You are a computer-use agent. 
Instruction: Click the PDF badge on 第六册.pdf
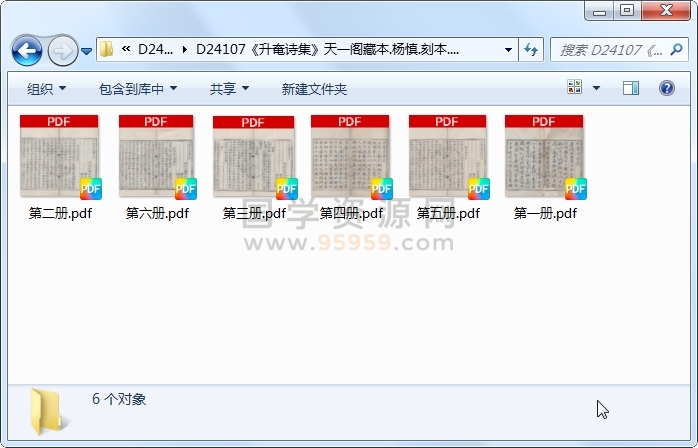coord(186,189)
